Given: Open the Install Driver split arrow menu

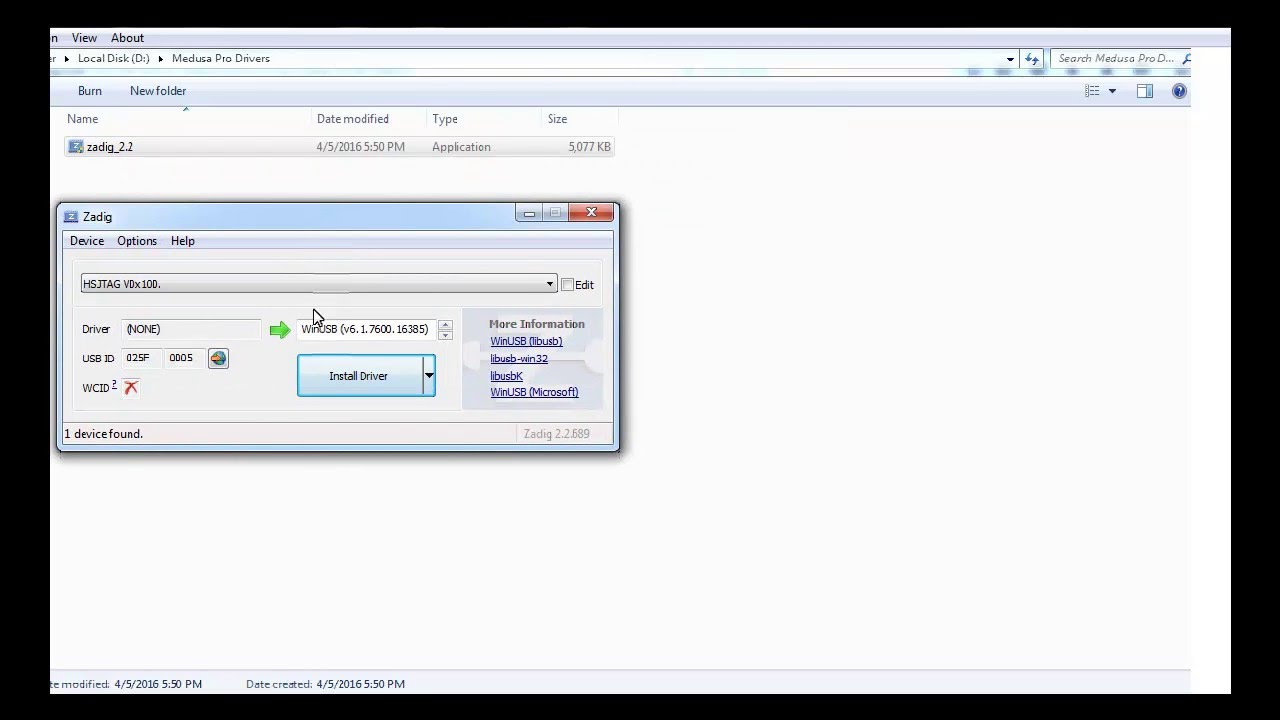Looking at the screenshot, I should pos(429,376).
